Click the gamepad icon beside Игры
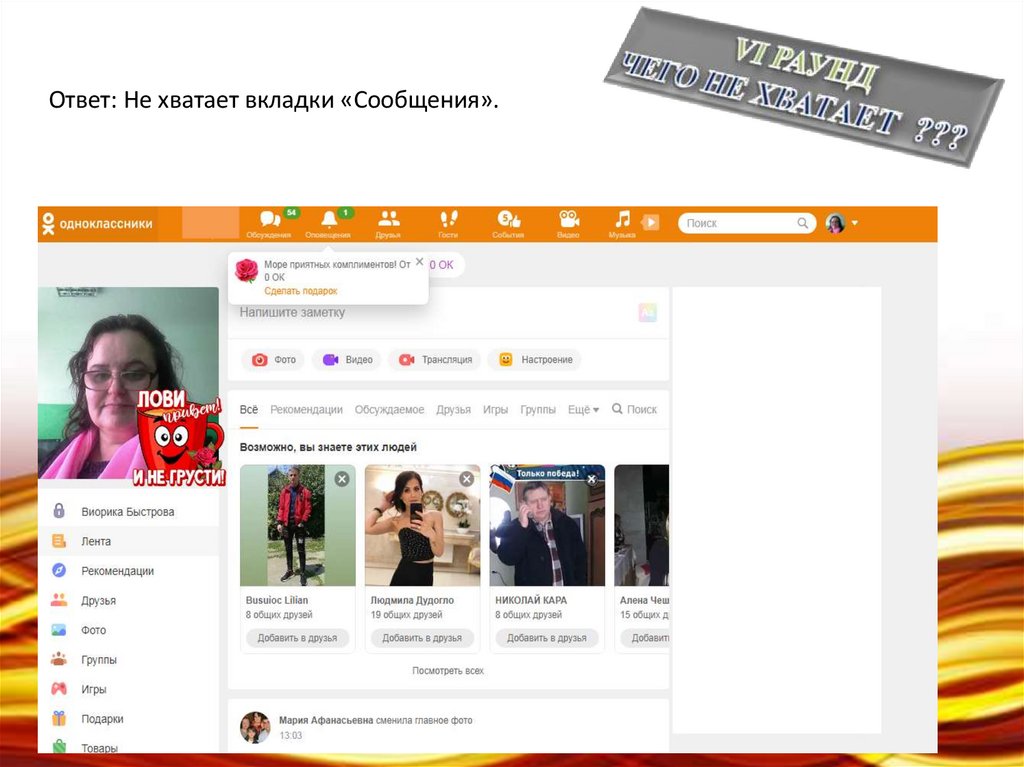1024x767 pixels. (x=59, y=689)
